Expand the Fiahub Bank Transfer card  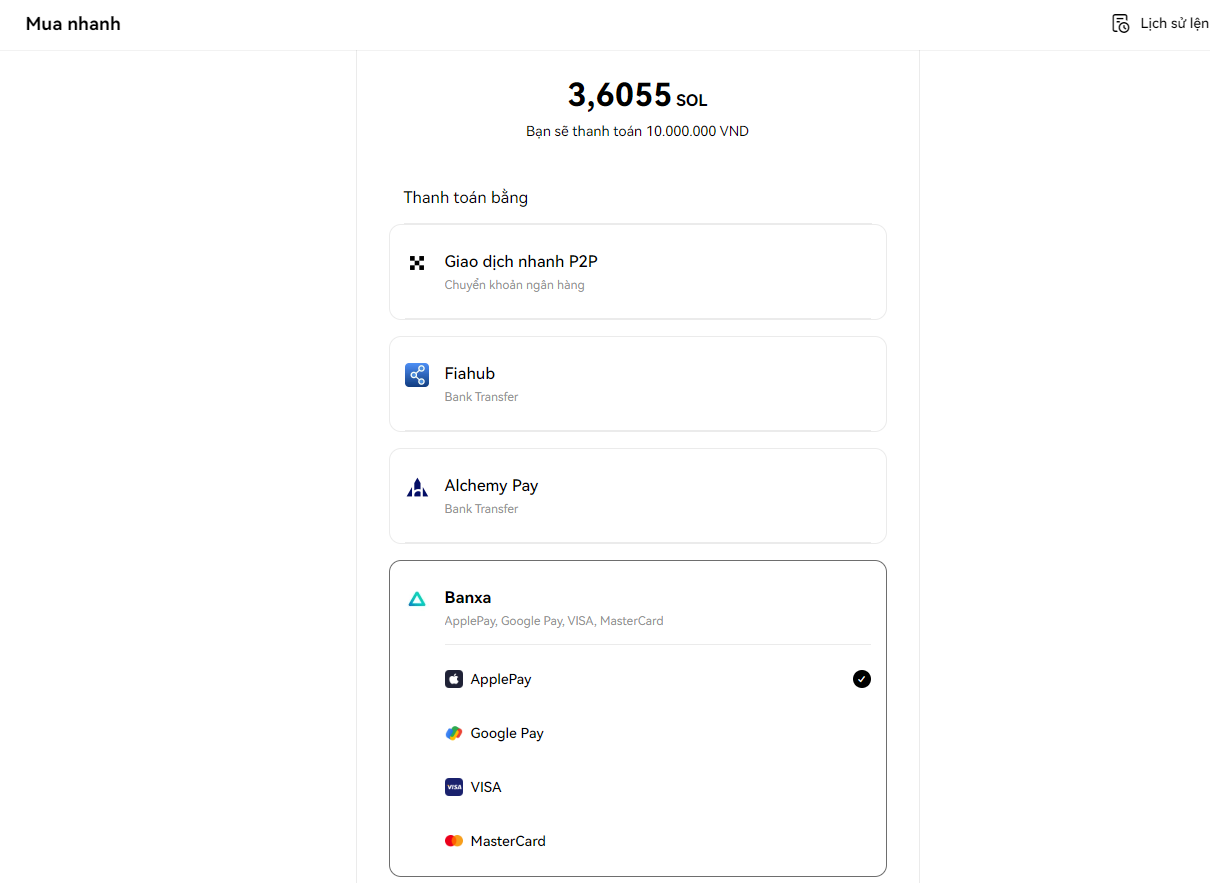pyautogui.click(x=637, y=384)
